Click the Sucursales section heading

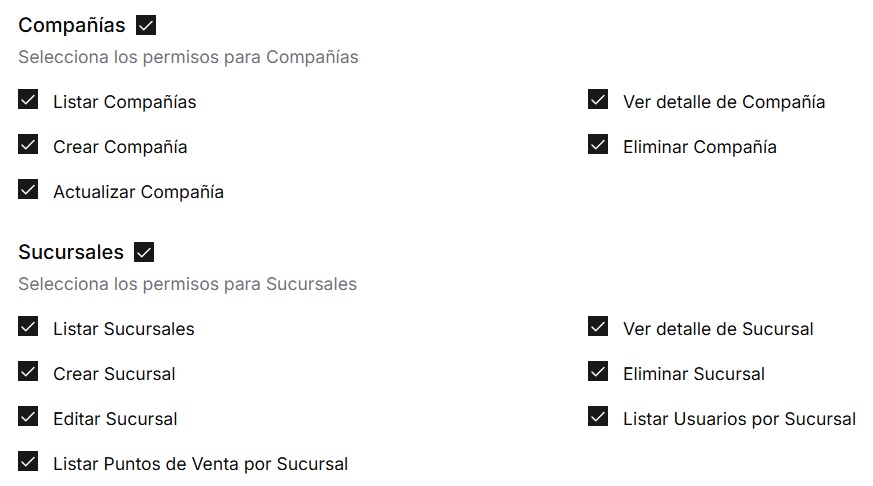point(71,252)
